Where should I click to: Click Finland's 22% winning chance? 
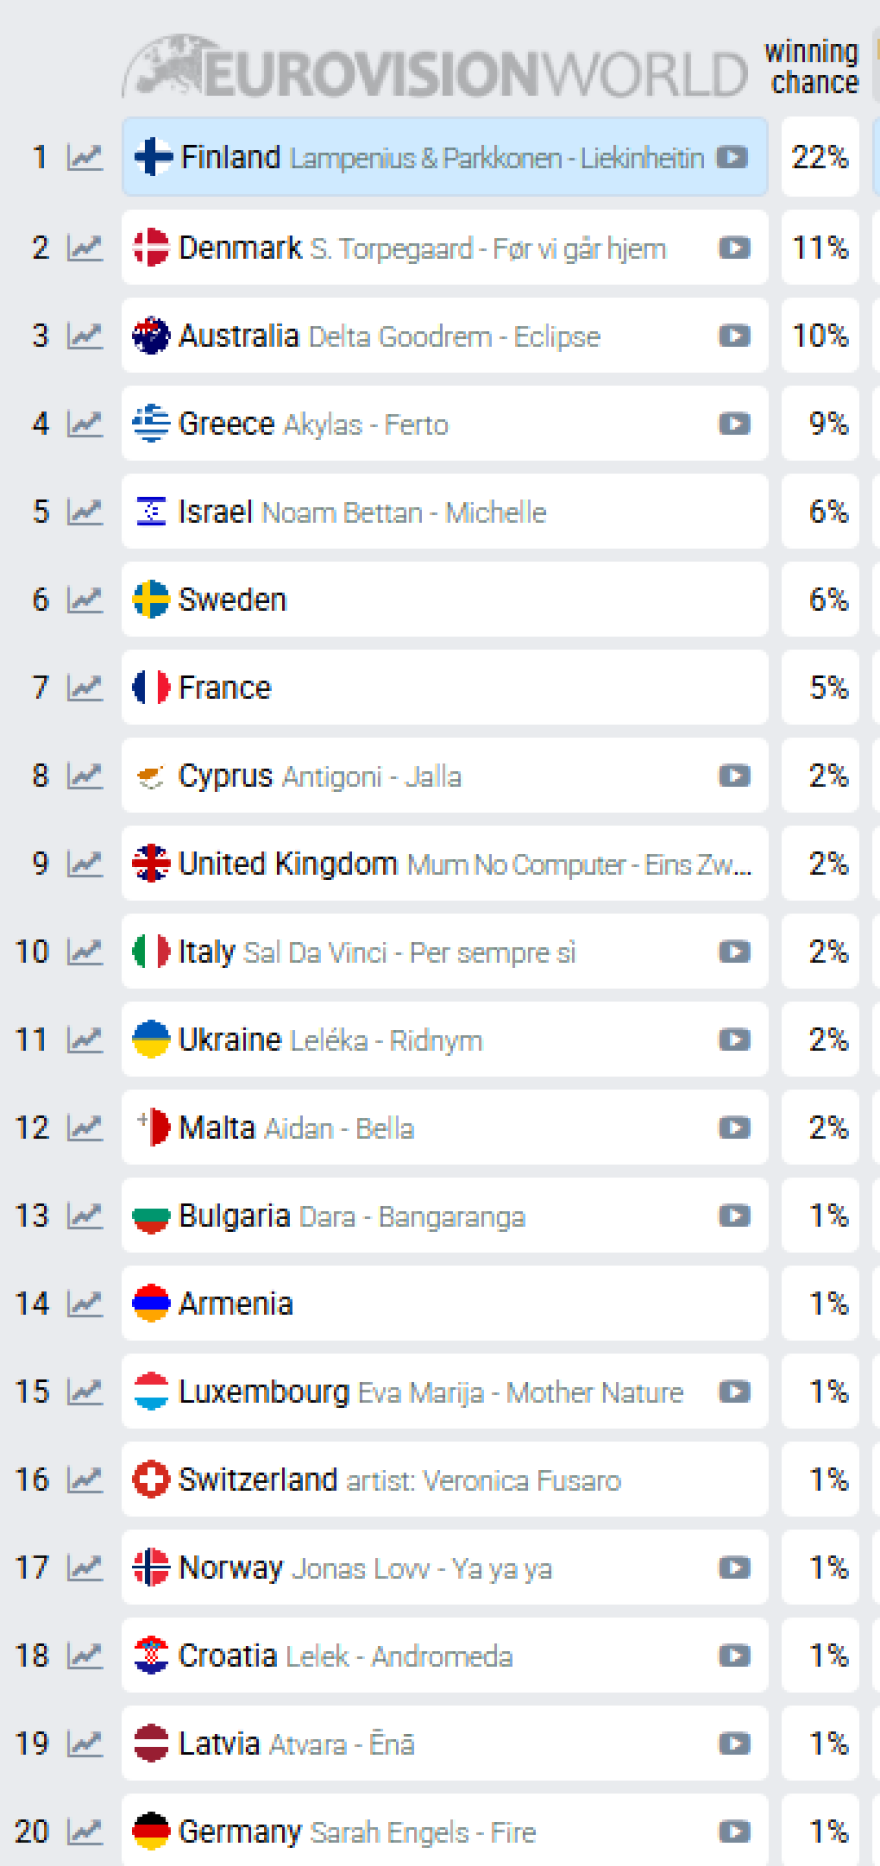pos(820,157)
